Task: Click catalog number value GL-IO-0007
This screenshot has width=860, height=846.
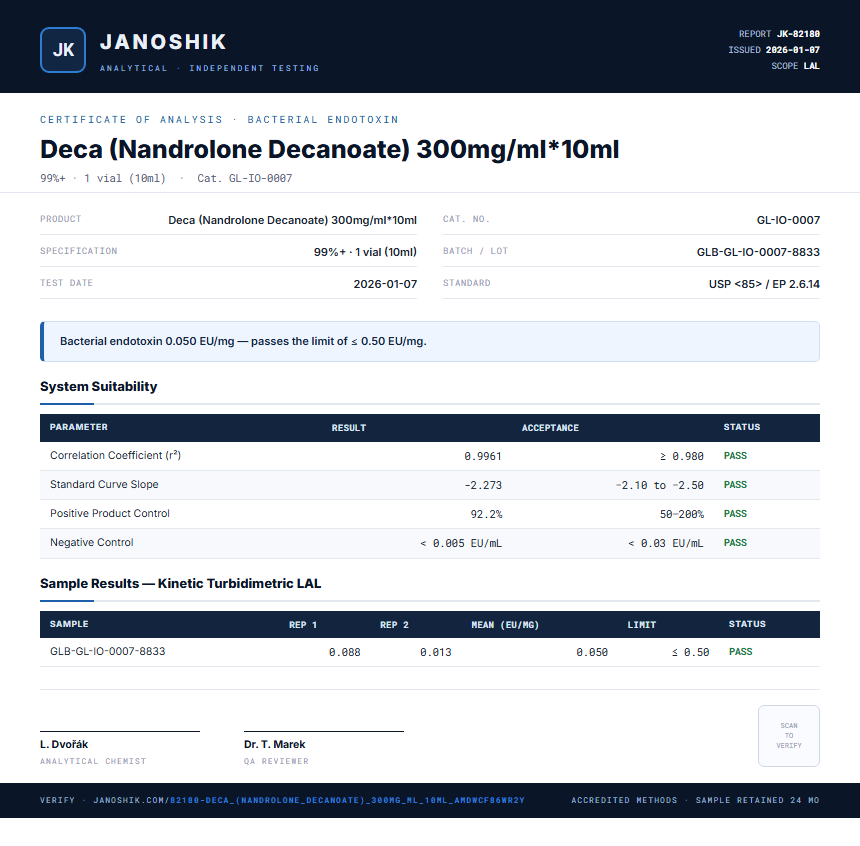Action: tap(788, 220)
